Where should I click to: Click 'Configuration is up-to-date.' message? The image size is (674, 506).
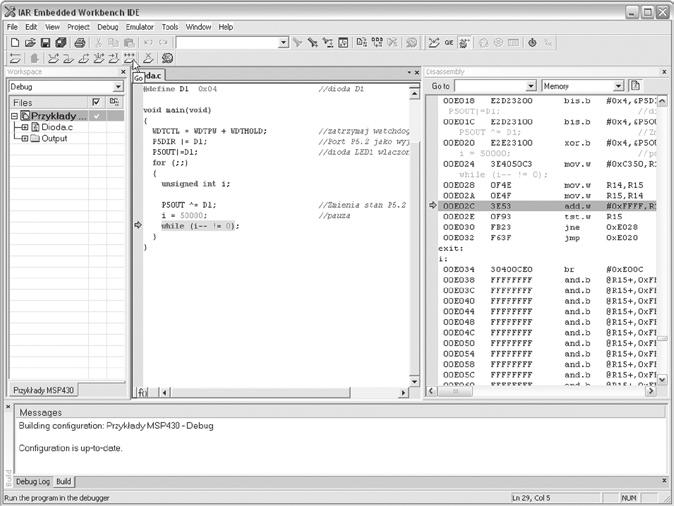(70, 448)
